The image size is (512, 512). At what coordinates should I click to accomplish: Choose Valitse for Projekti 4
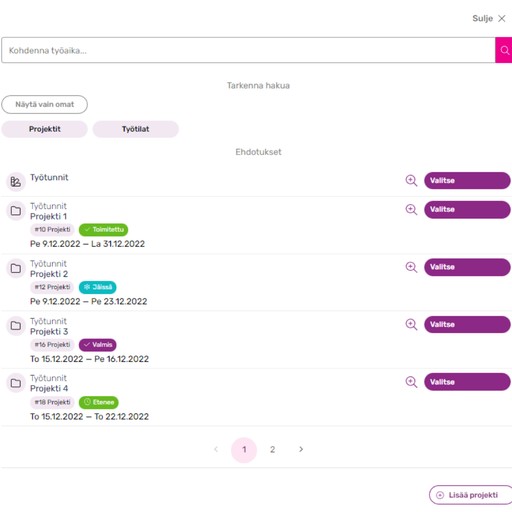tap(467, 382)
